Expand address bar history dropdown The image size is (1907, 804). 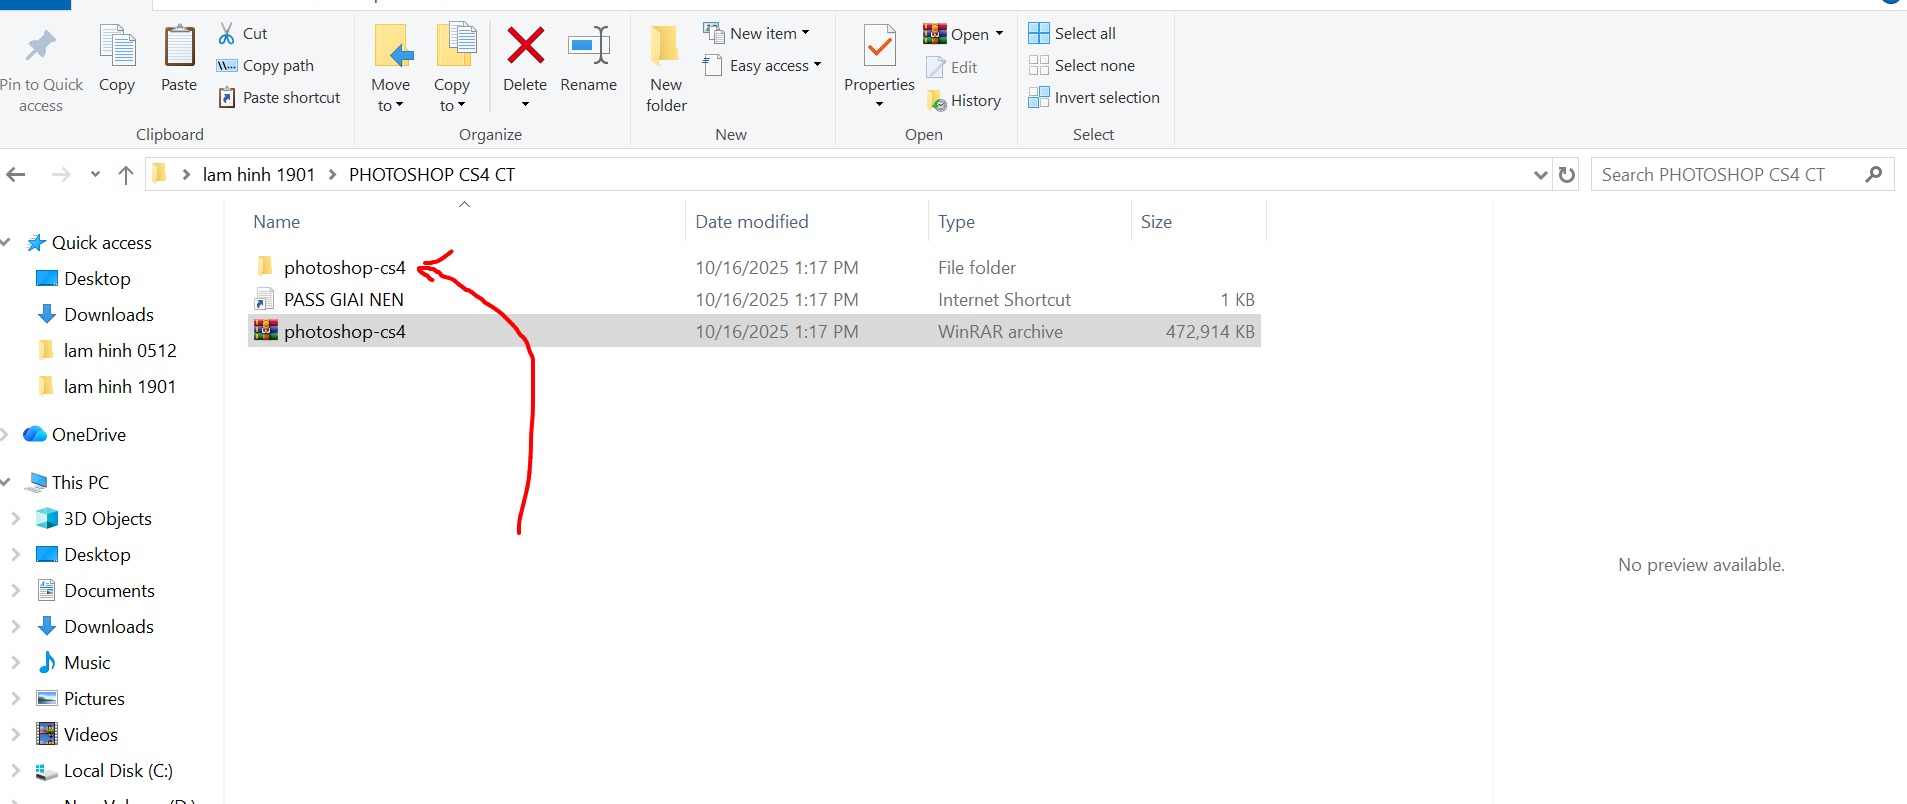tap(1540, 175)
